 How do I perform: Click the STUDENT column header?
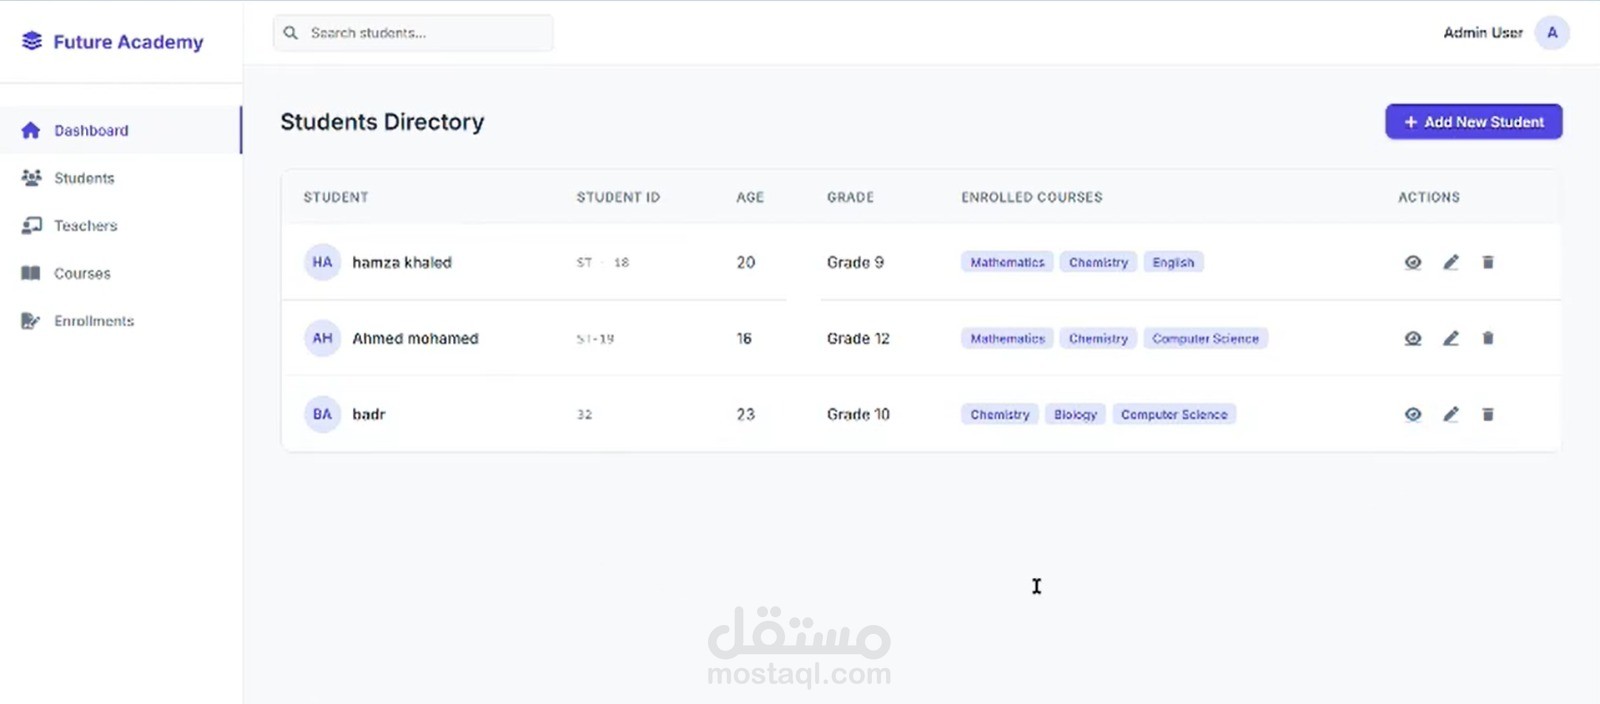336,197
